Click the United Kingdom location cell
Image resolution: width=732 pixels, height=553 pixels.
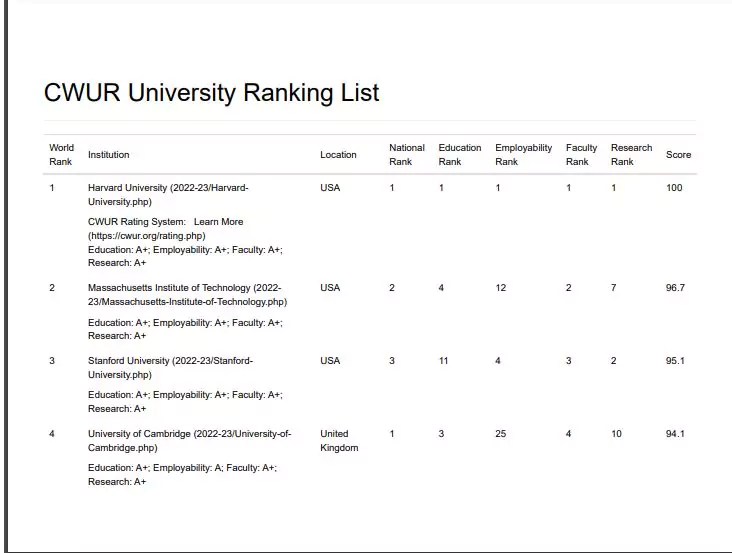(339, 441)
